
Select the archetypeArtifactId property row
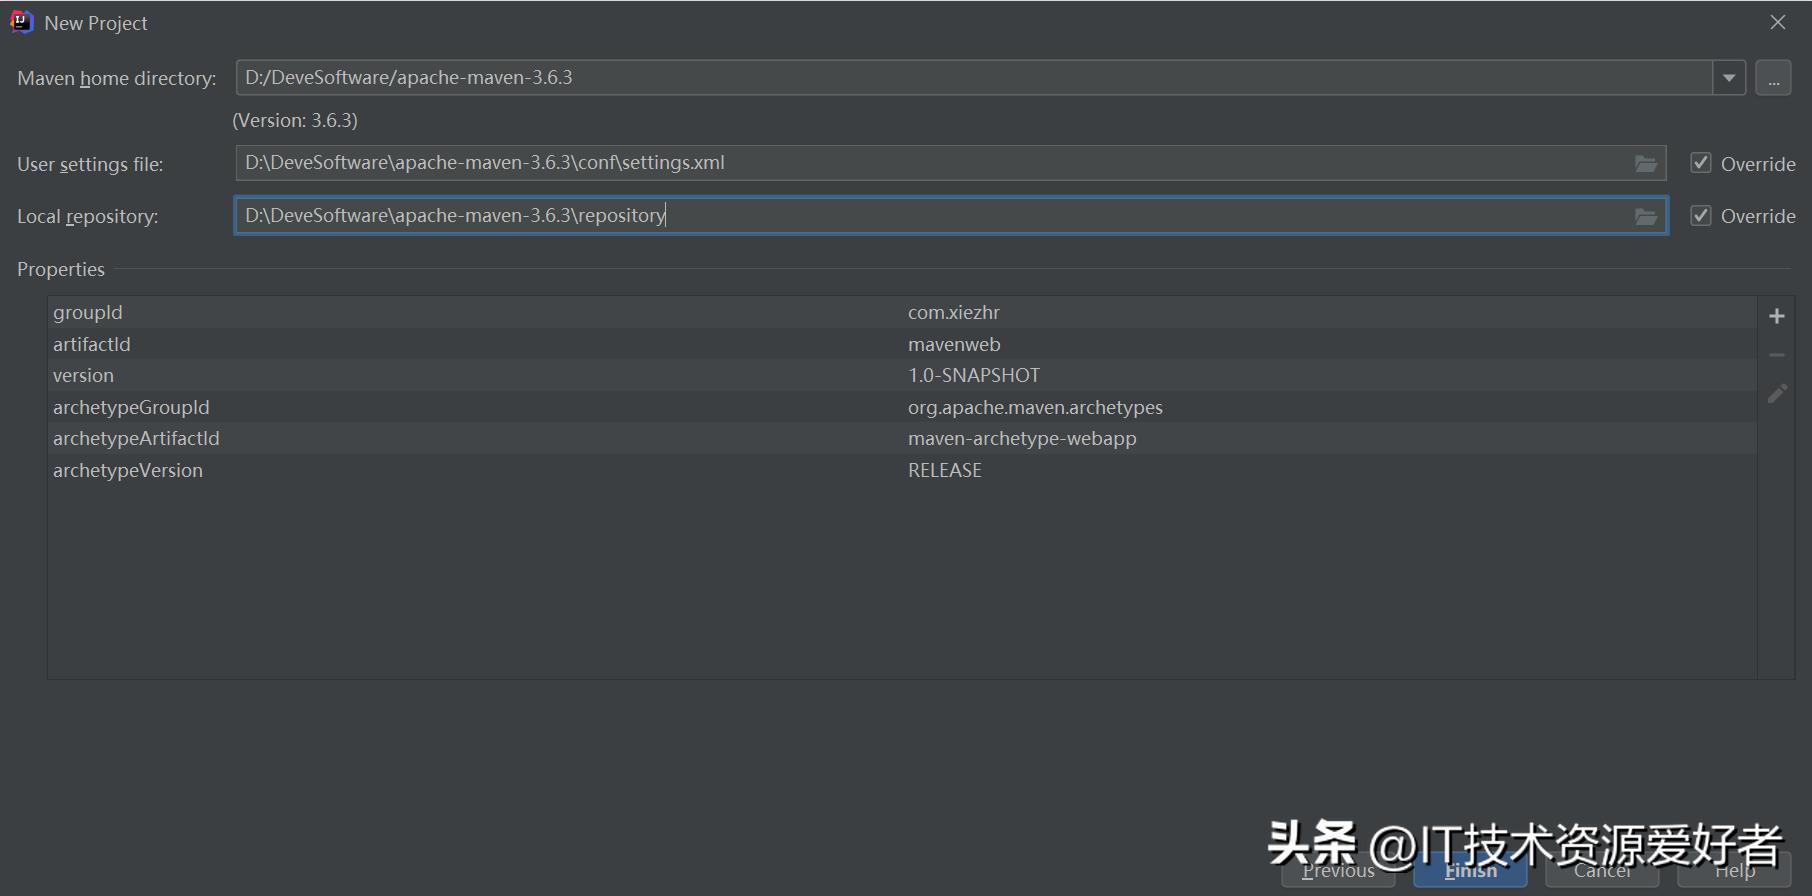click(x=902, y=438)
